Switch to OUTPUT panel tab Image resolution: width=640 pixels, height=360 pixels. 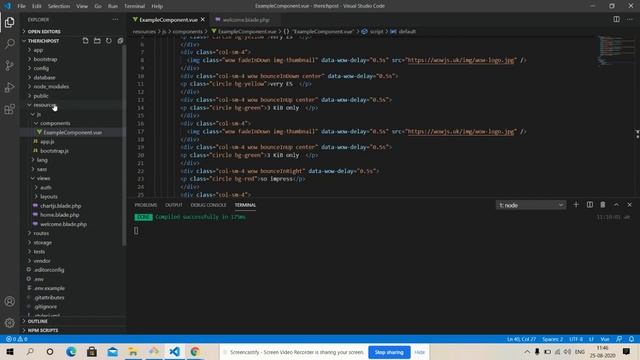pyautogui.click(x=174, y=205)
